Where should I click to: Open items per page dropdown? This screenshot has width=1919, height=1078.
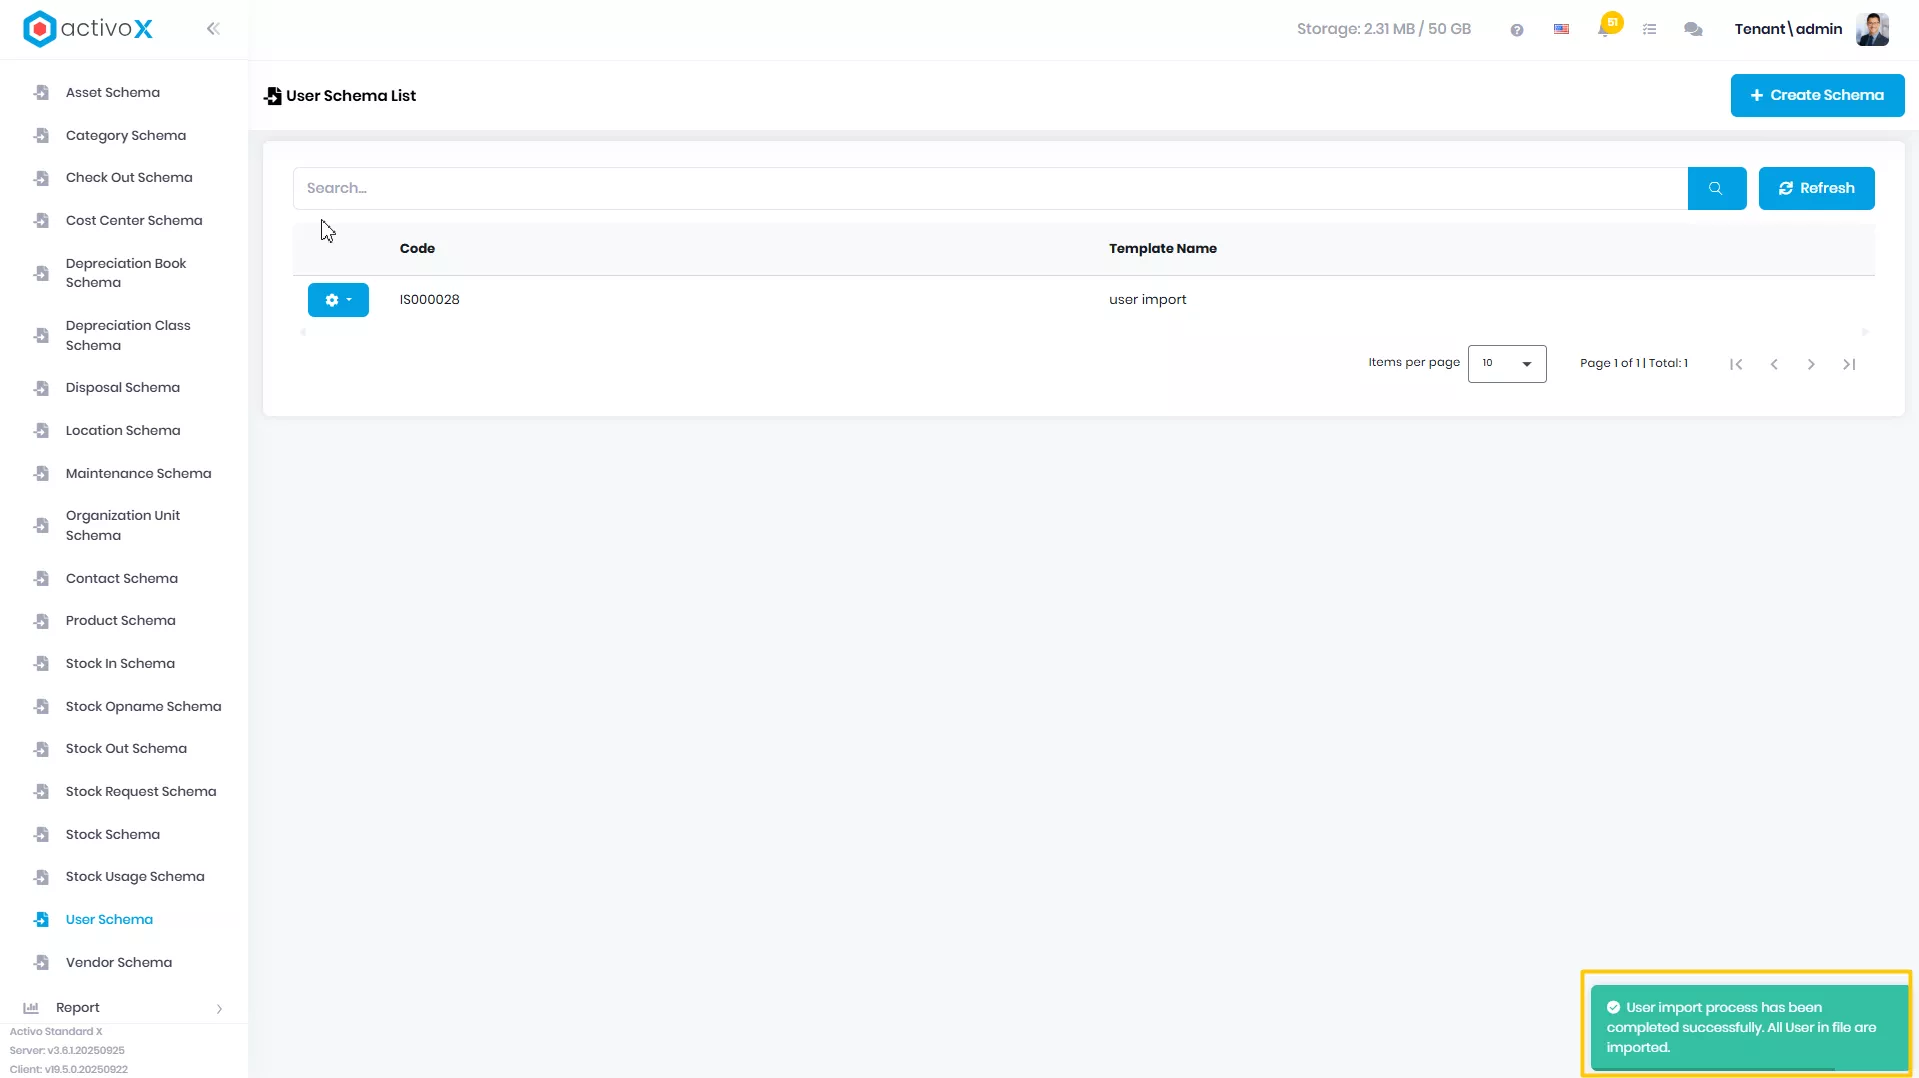(x=1507, y=364)
